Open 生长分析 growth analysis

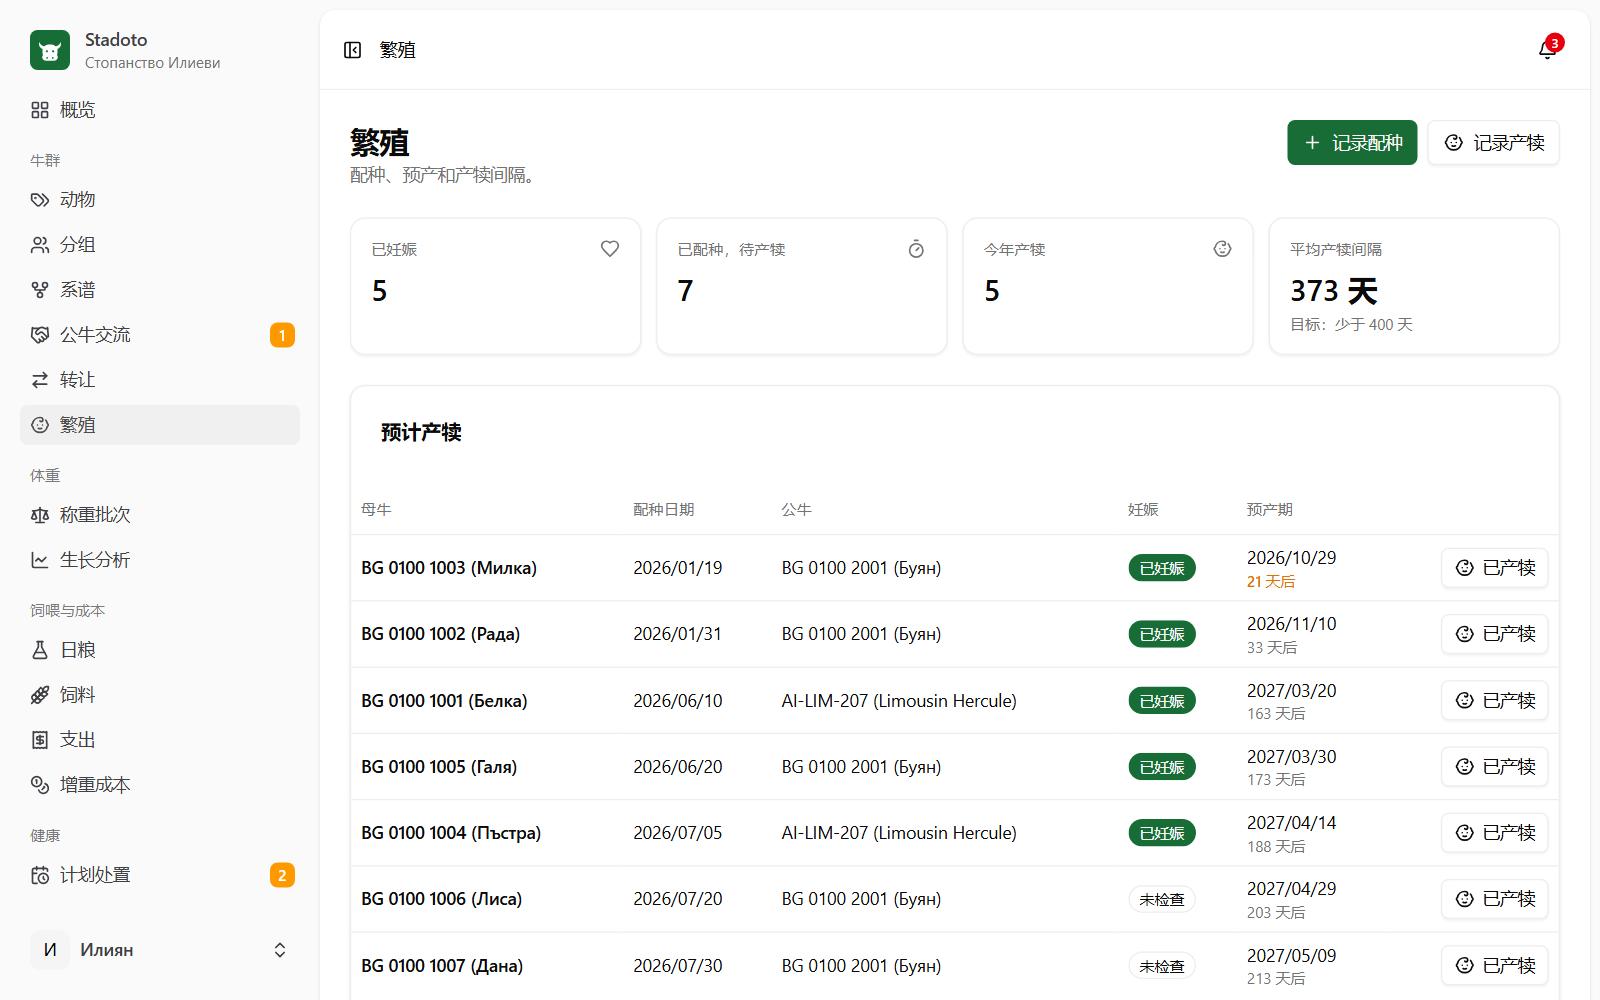(x=160, y=560)
